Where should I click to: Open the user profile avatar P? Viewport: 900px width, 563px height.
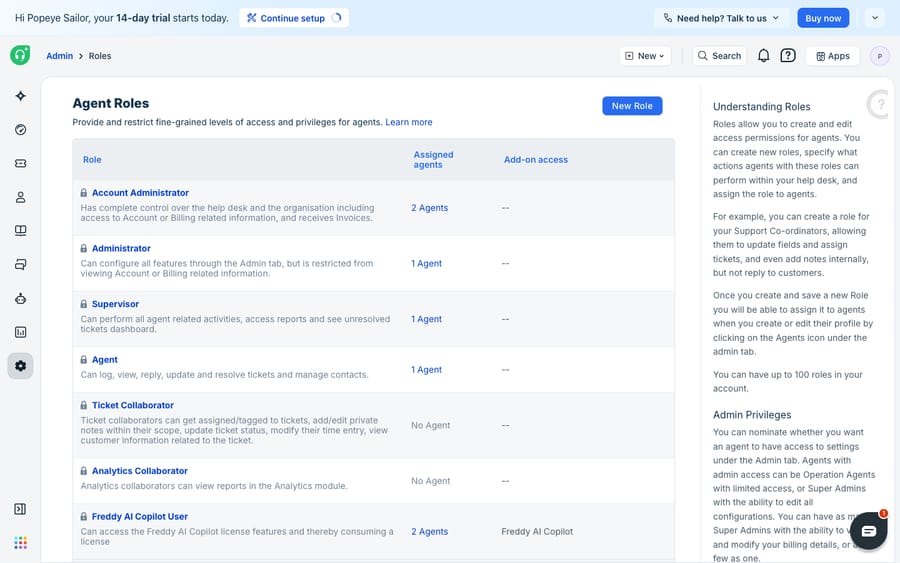(x=879, y=56)
